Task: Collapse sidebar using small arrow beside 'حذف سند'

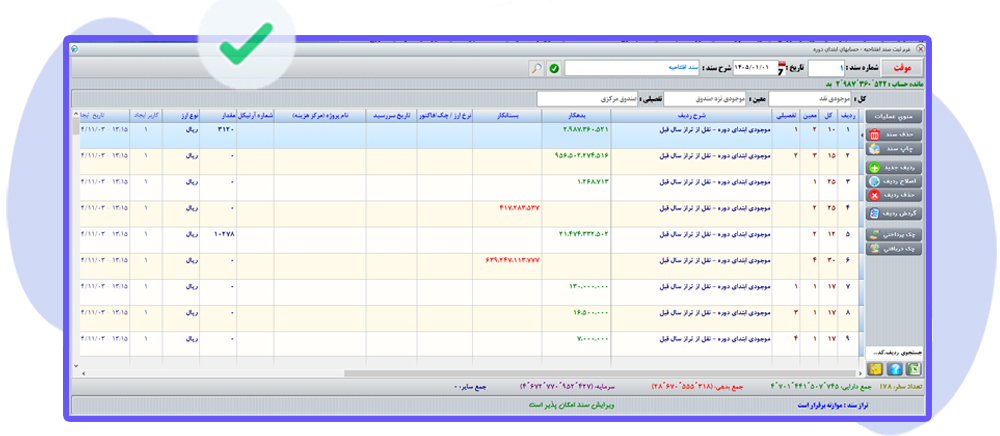Action: [862, 136]
